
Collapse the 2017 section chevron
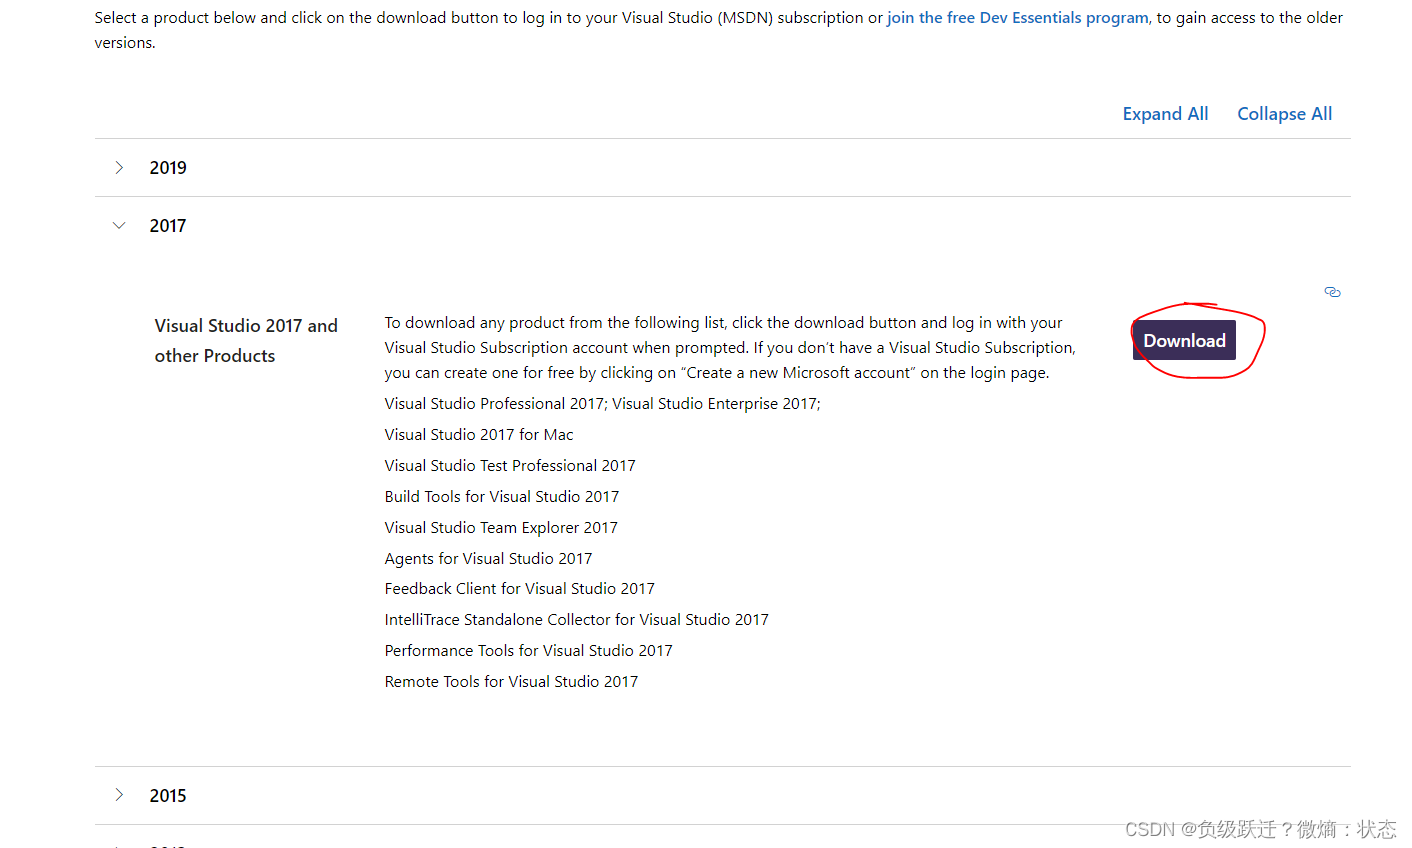click(119, 226)
